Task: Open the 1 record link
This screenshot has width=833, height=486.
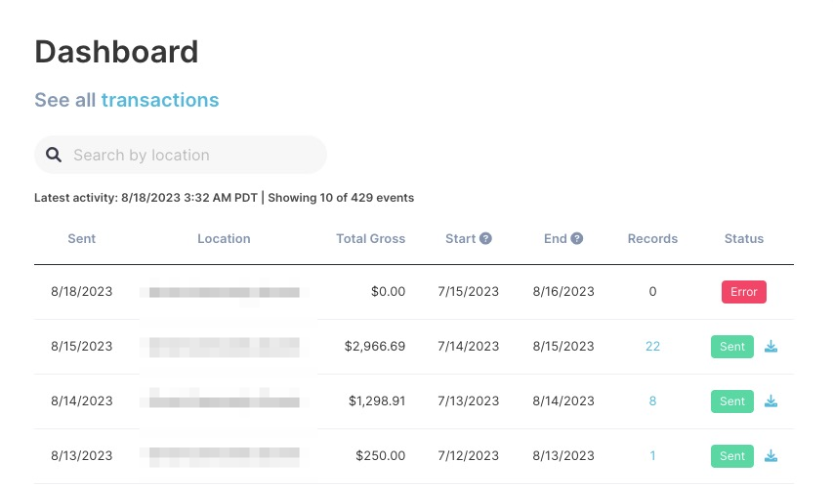Action: click(653, 456)
